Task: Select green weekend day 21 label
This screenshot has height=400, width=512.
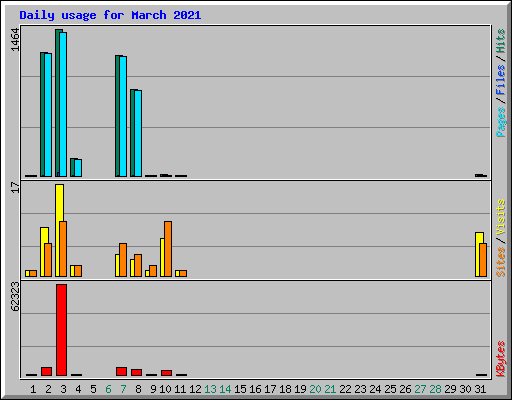Action: (330, 389)
